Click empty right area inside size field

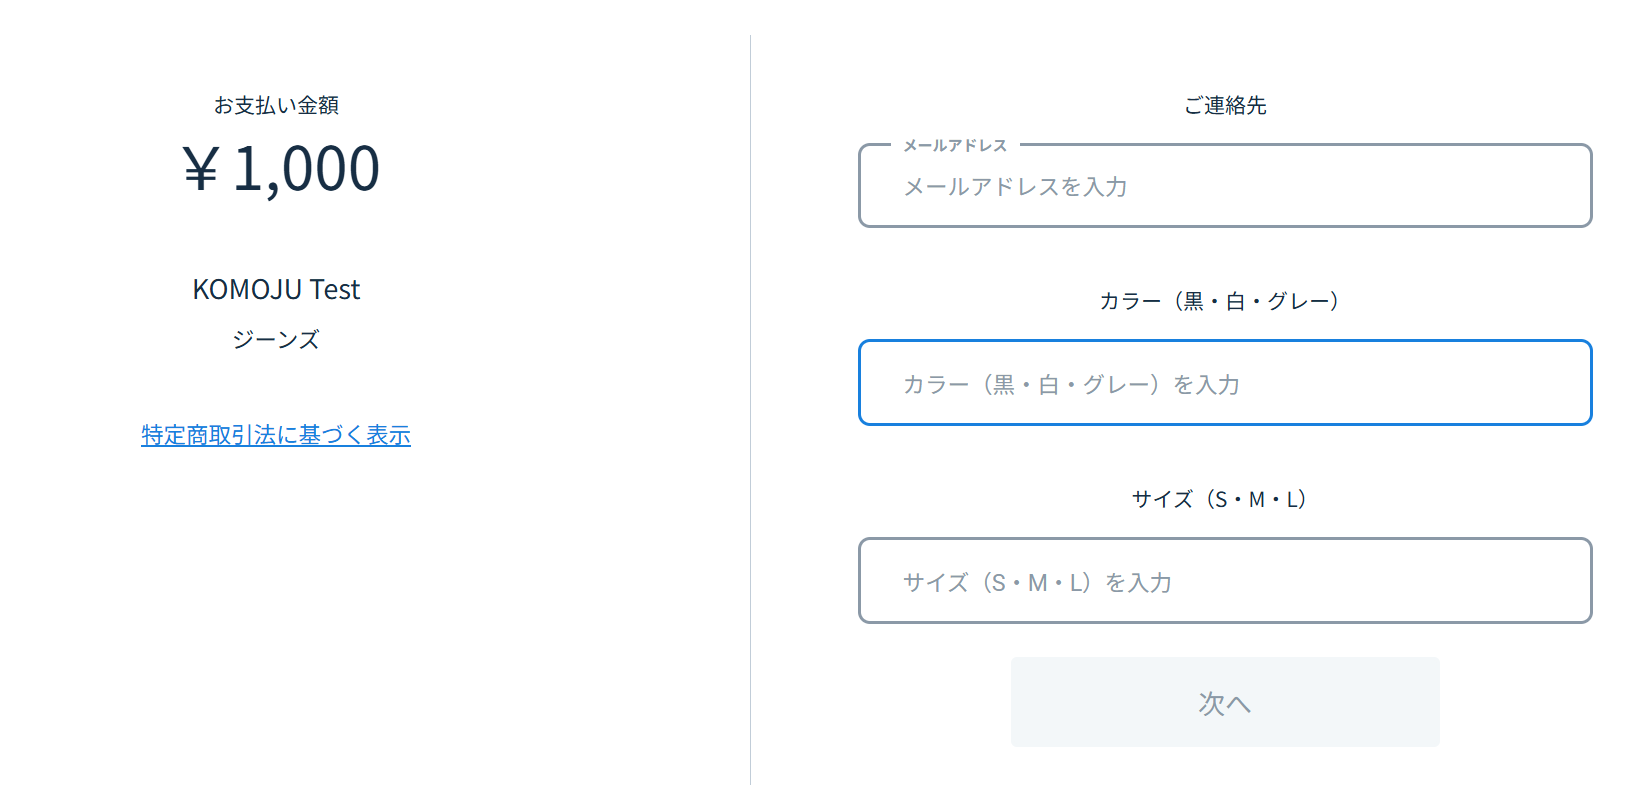pyautogui.click(x=1450, y=581)
